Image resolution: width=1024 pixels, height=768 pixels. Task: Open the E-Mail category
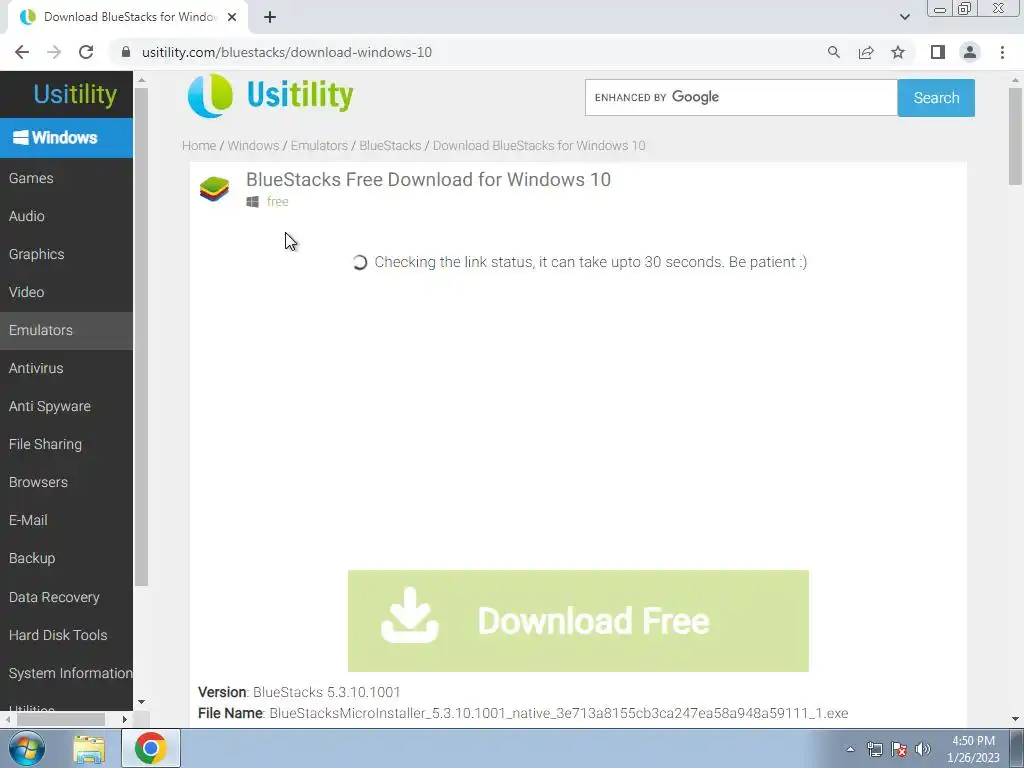pos(28,520)
